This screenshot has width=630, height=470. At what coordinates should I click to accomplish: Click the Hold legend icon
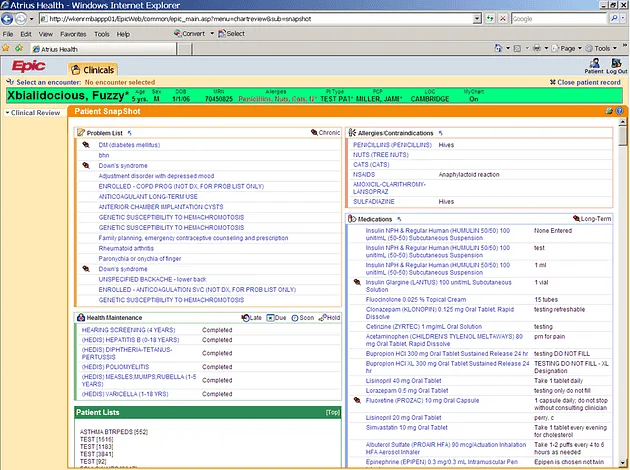coord(322,318)
